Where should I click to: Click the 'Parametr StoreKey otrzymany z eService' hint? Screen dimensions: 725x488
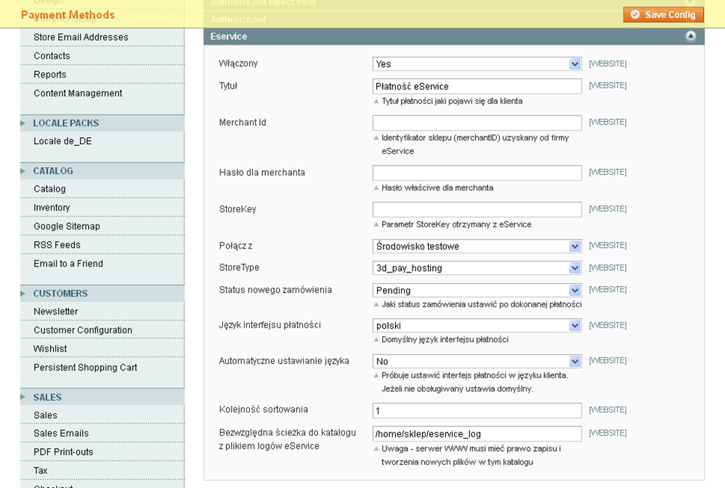[x=456, y=224]
